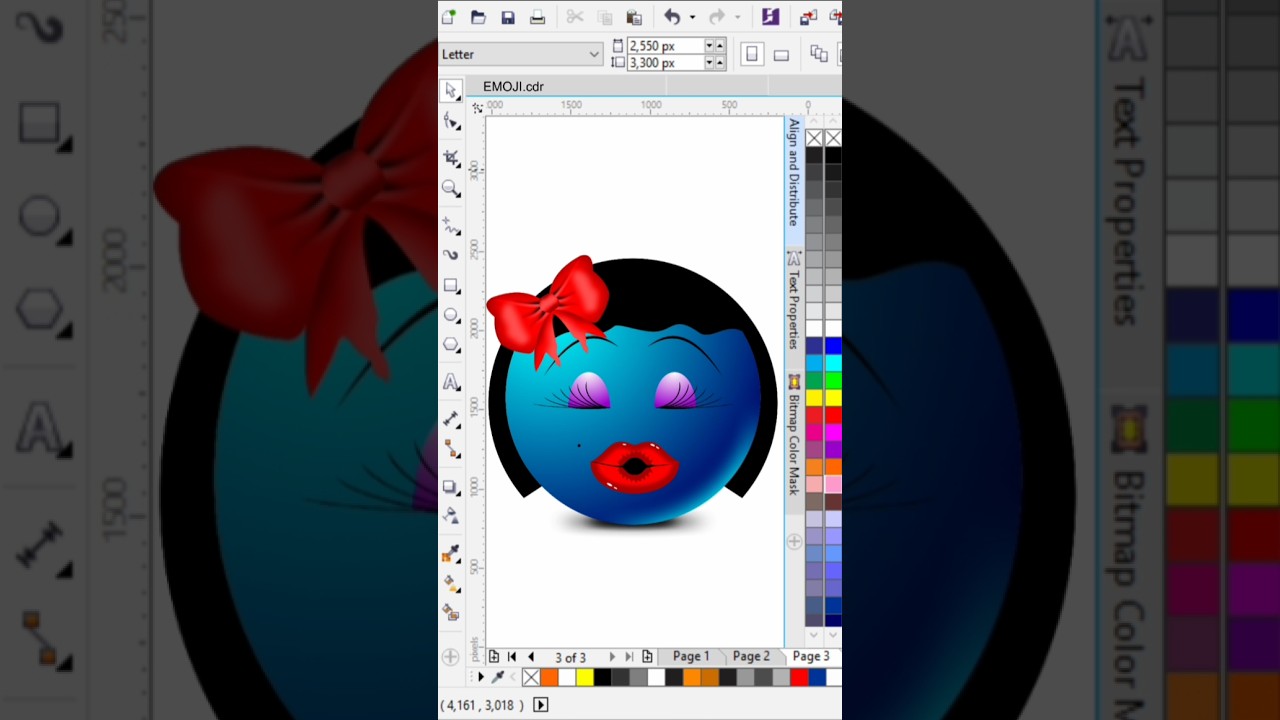
Task: Select the Color Eyedropper tool
Action: point(451,553)
